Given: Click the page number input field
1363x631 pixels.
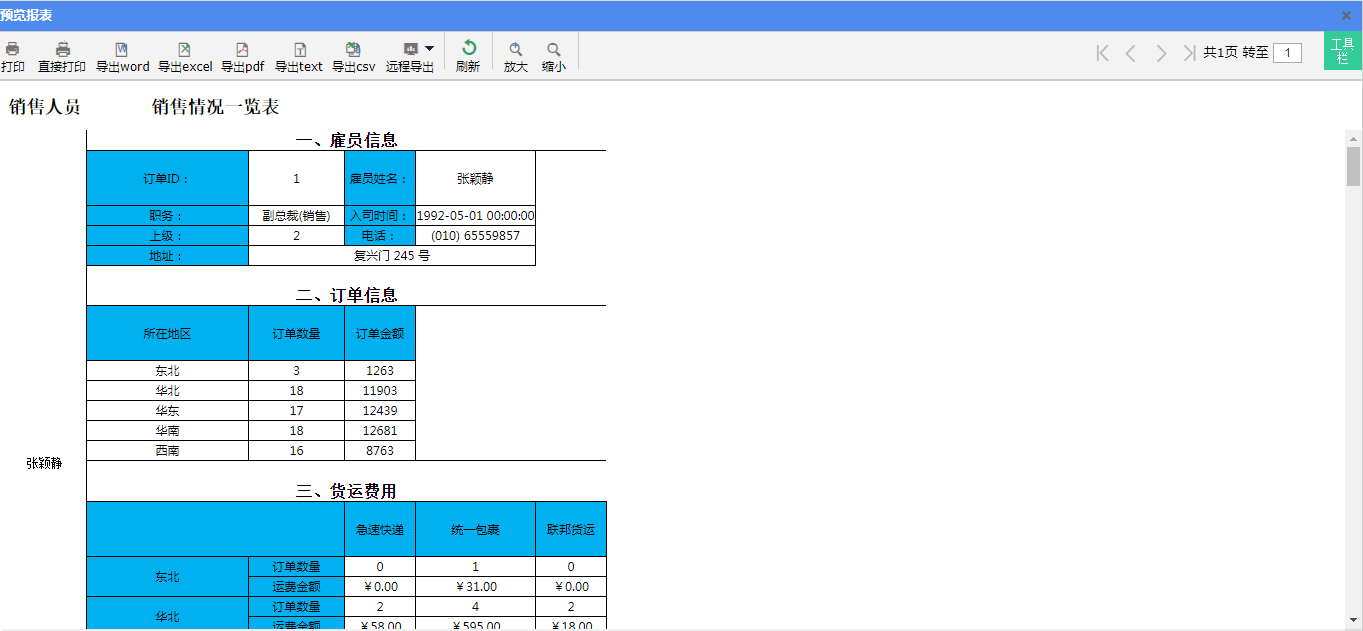Looking at the screenshot, I should [1287, 53].
